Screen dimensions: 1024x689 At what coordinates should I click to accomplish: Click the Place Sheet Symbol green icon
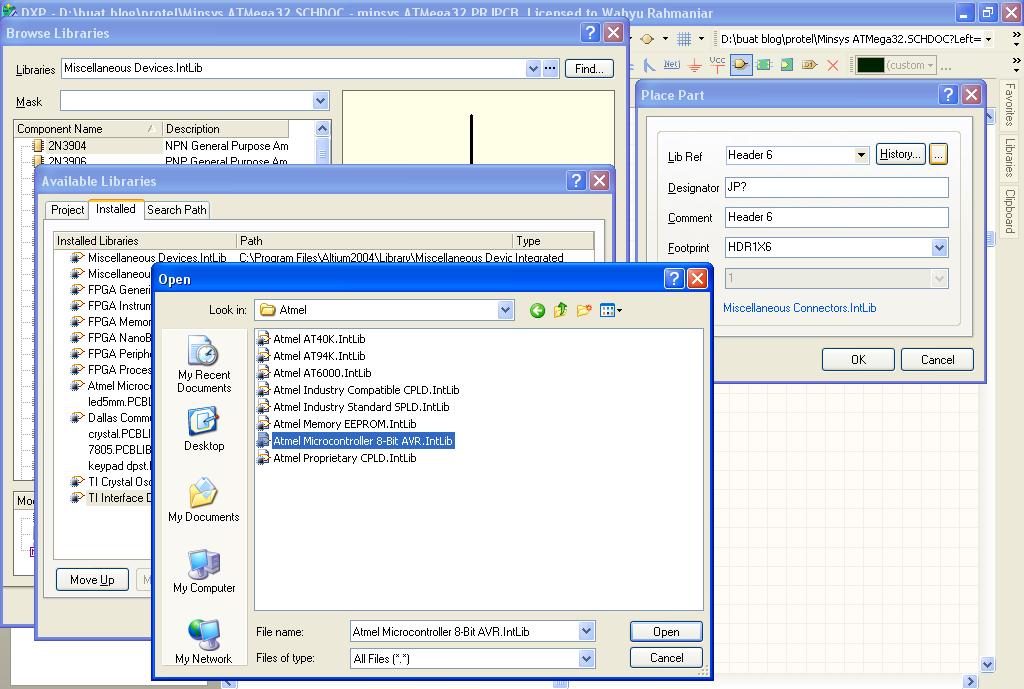coord(763,65)
